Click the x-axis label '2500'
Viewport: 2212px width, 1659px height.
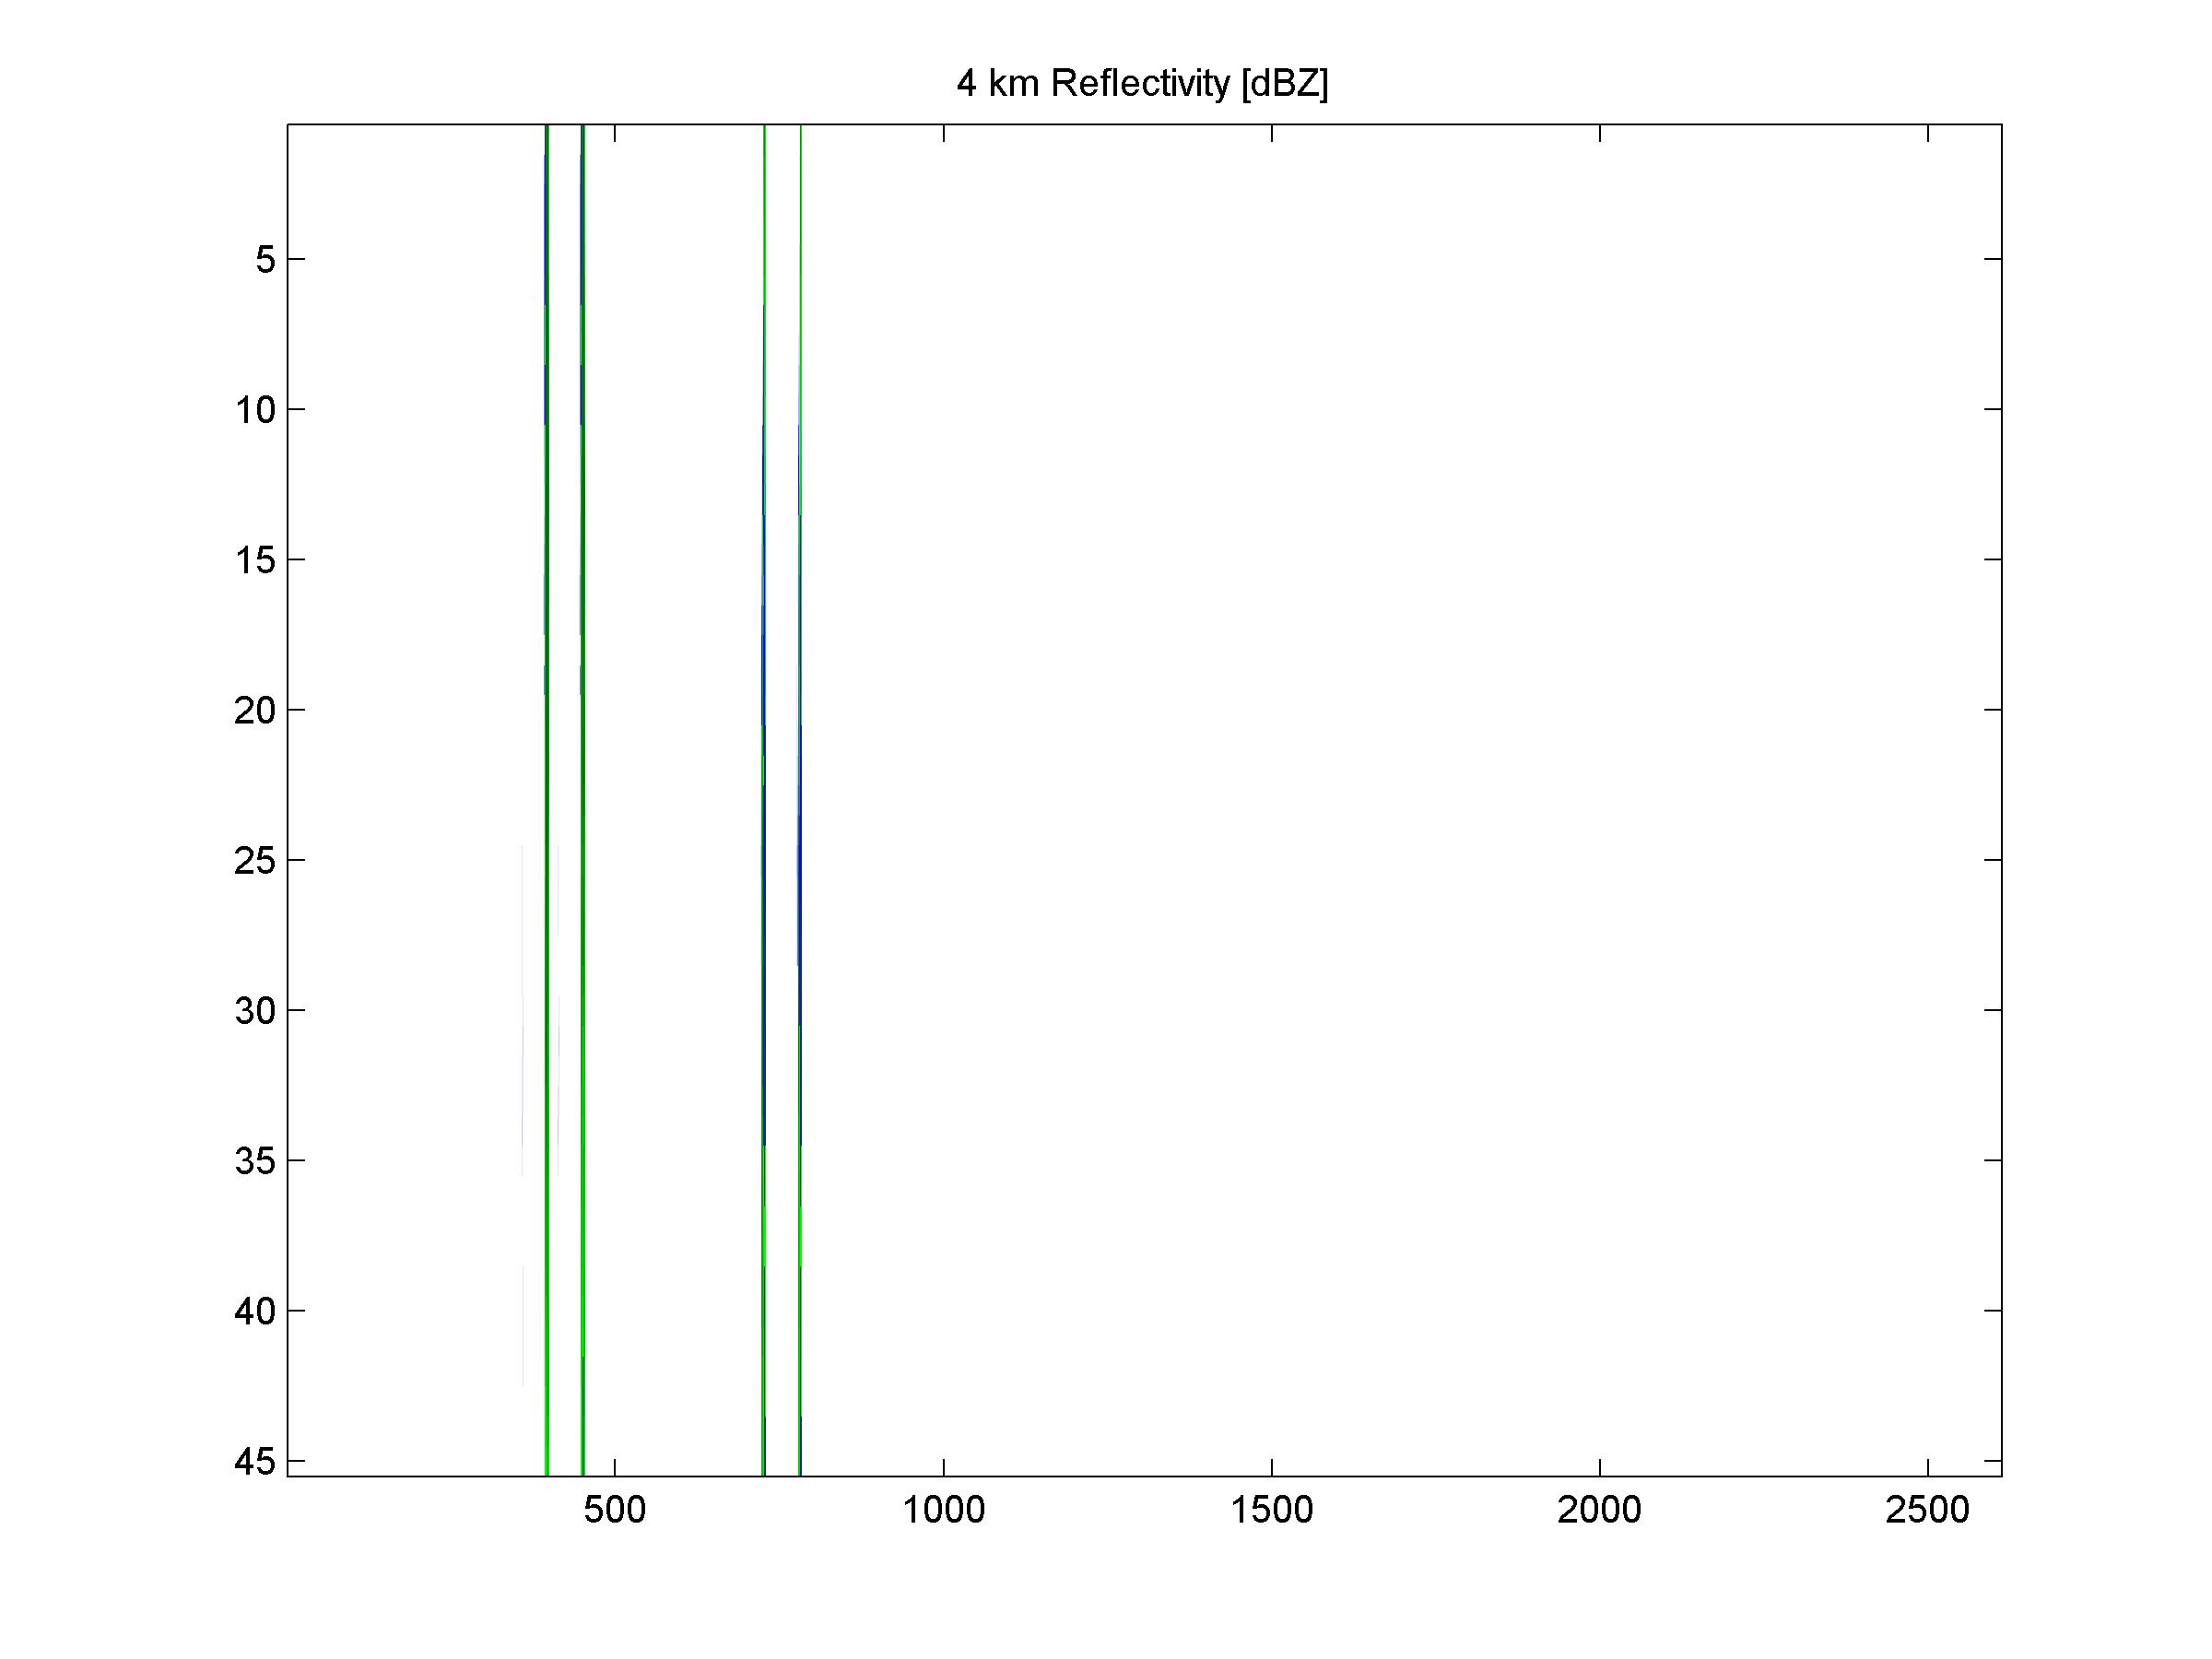tap(1928, 1510)
